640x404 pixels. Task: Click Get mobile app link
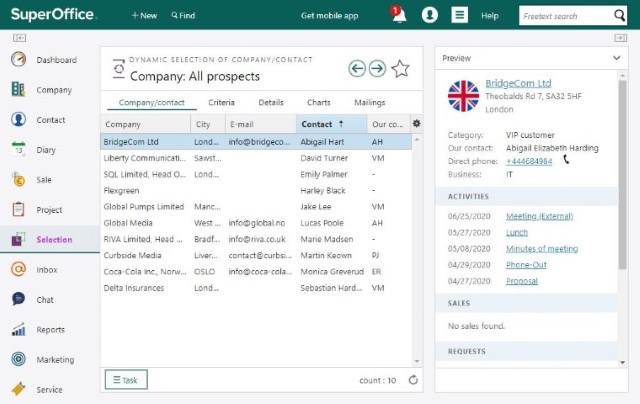pyautogui.click(x=329, y=16)
